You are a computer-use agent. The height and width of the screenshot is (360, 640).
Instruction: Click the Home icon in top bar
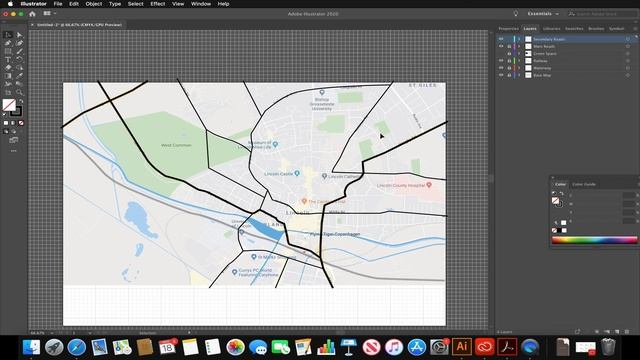click(x=32, y=13)
